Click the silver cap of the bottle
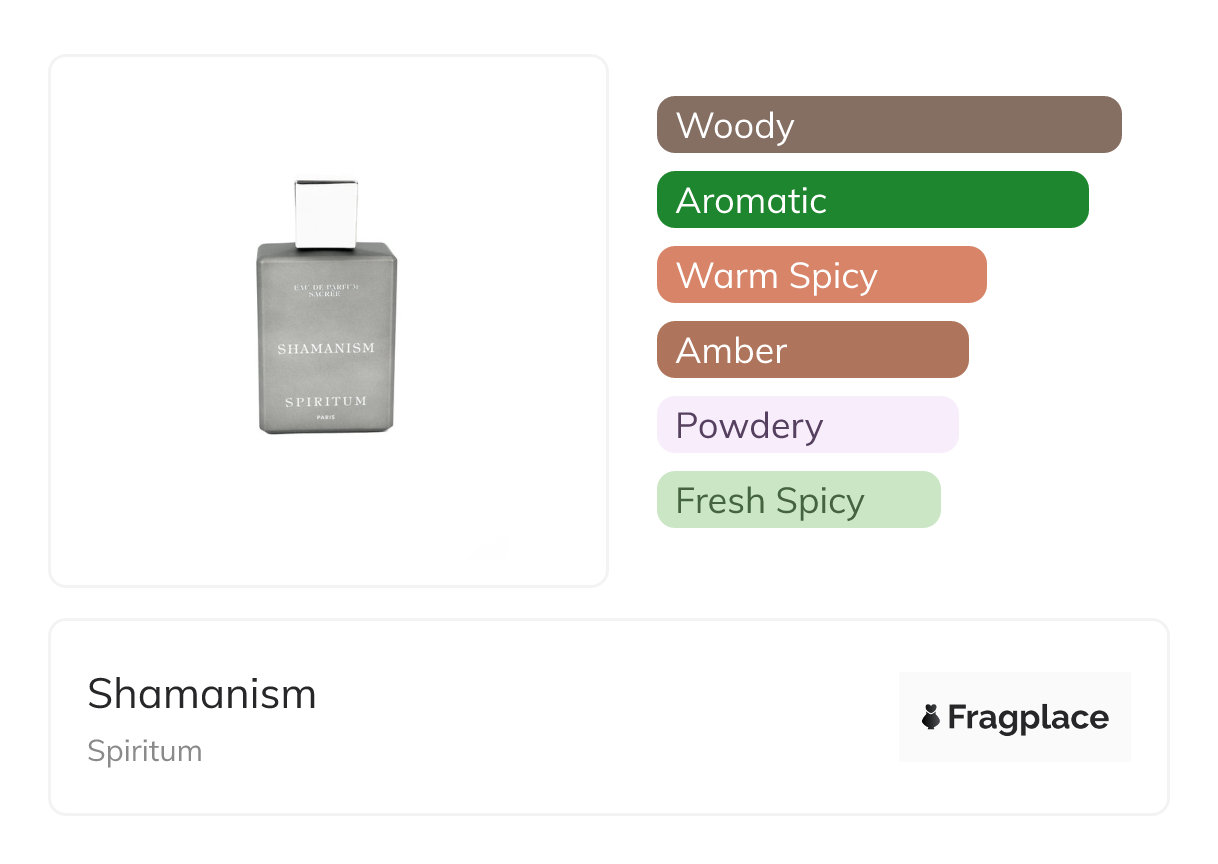The height and width of the screenshot is (864, 1218). pyautogui.click(x=326, y=212)
